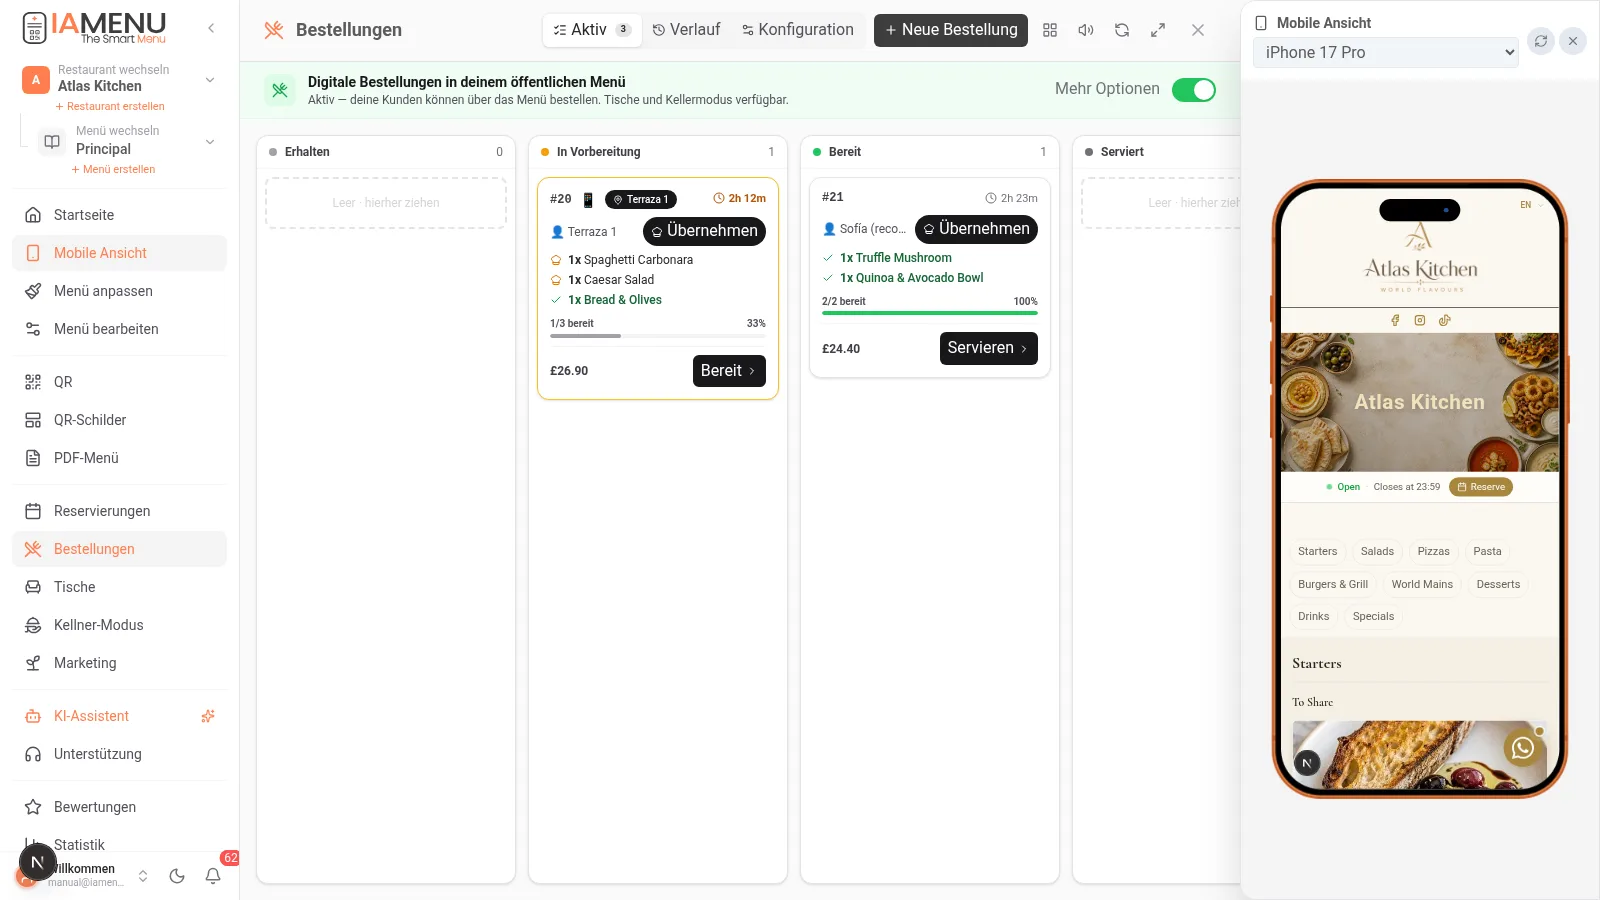This screenshot has height=900, width=1600.
Task: Switch to dark mode with the moon icon
Action: (177, 876)
